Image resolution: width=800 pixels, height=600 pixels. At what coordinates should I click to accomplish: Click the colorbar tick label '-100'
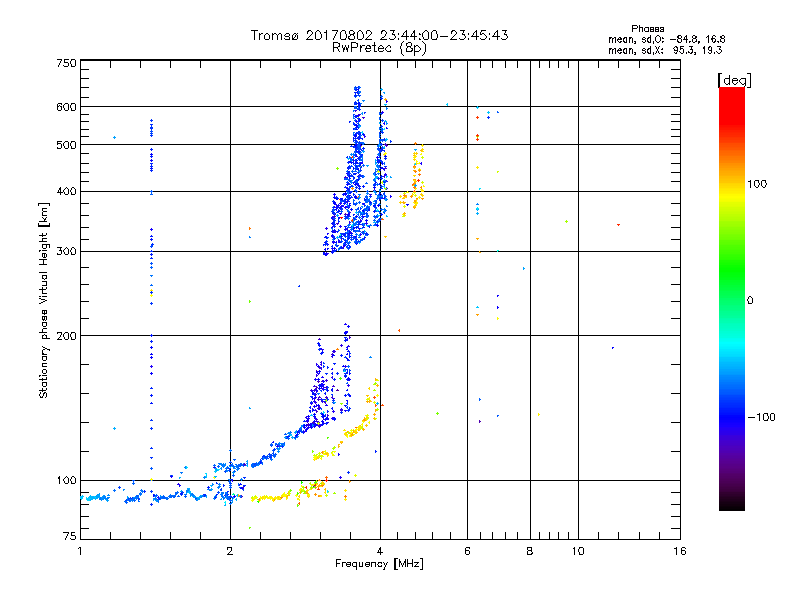click(x=761, y=417)
